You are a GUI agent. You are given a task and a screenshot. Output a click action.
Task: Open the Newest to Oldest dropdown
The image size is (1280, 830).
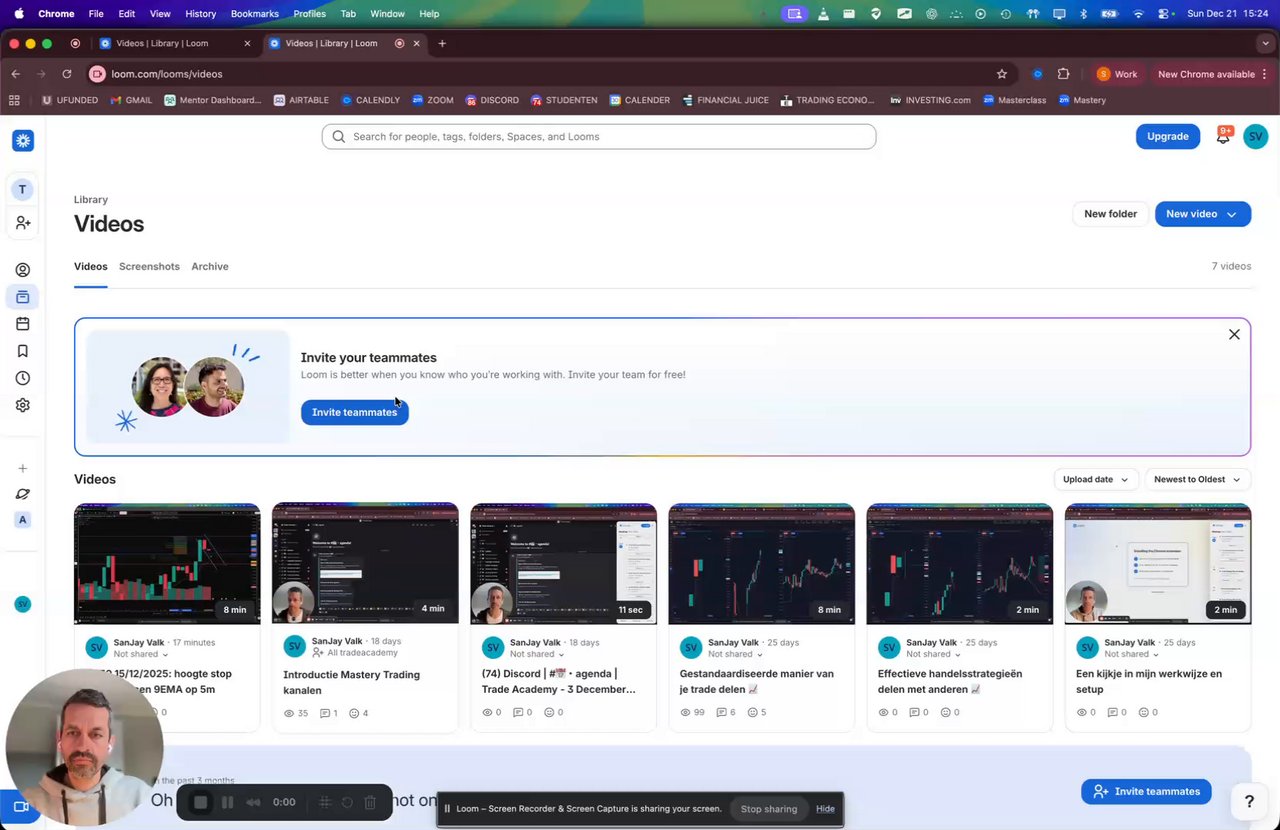(1197, 480)
